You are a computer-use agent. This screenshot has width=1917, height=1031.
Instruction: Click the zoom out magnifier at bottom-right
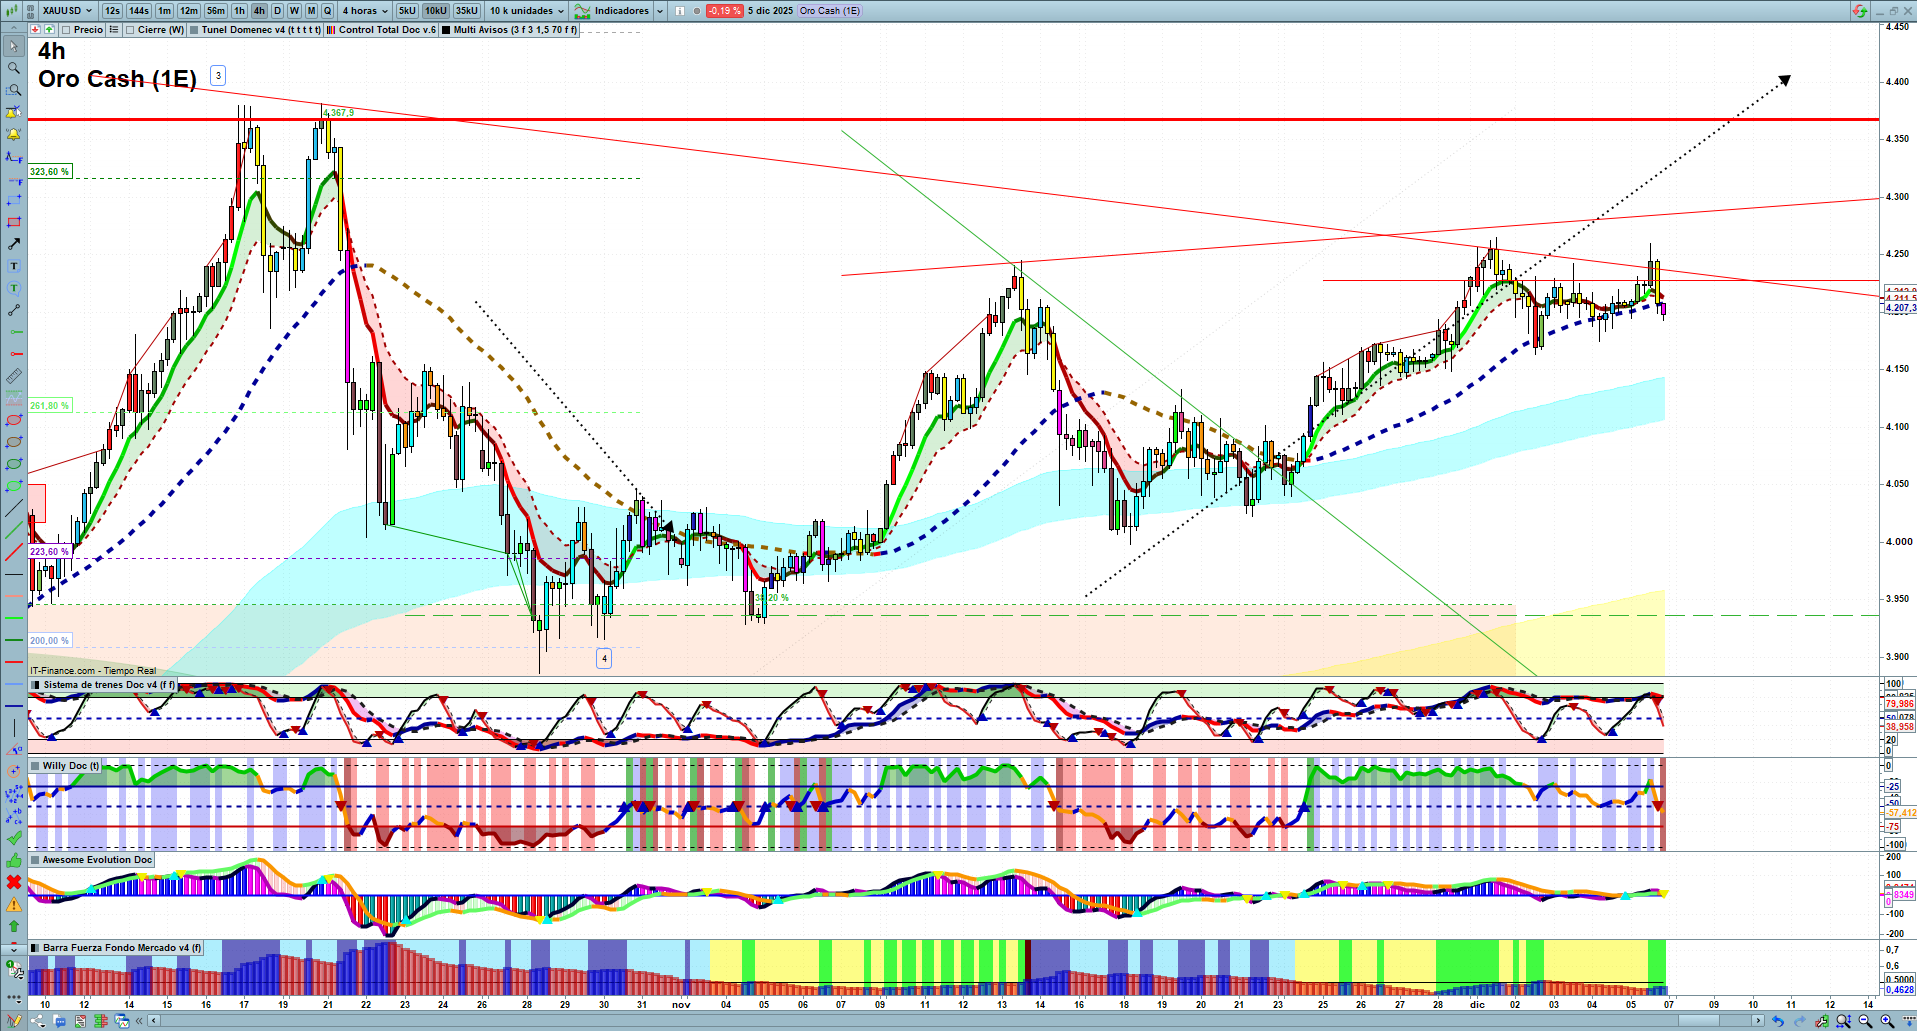[1865, 1021]
